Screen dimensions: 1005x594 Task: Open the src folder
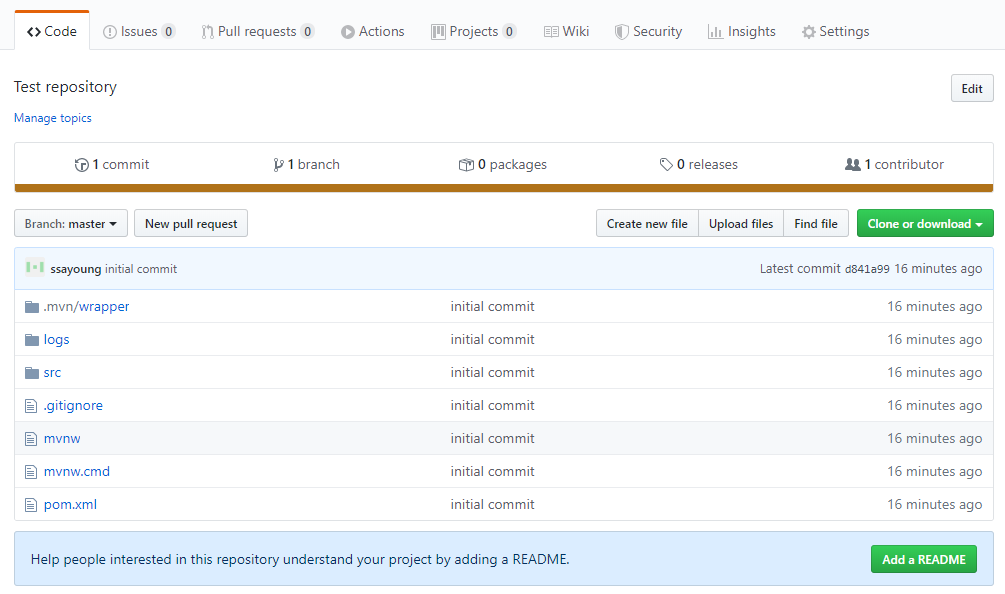[x=53, y=373]
